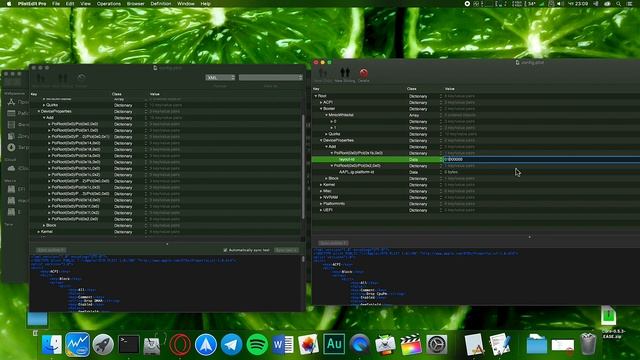
Task: Select highlighted layout-id row key
Action: (x=347, y=160)
